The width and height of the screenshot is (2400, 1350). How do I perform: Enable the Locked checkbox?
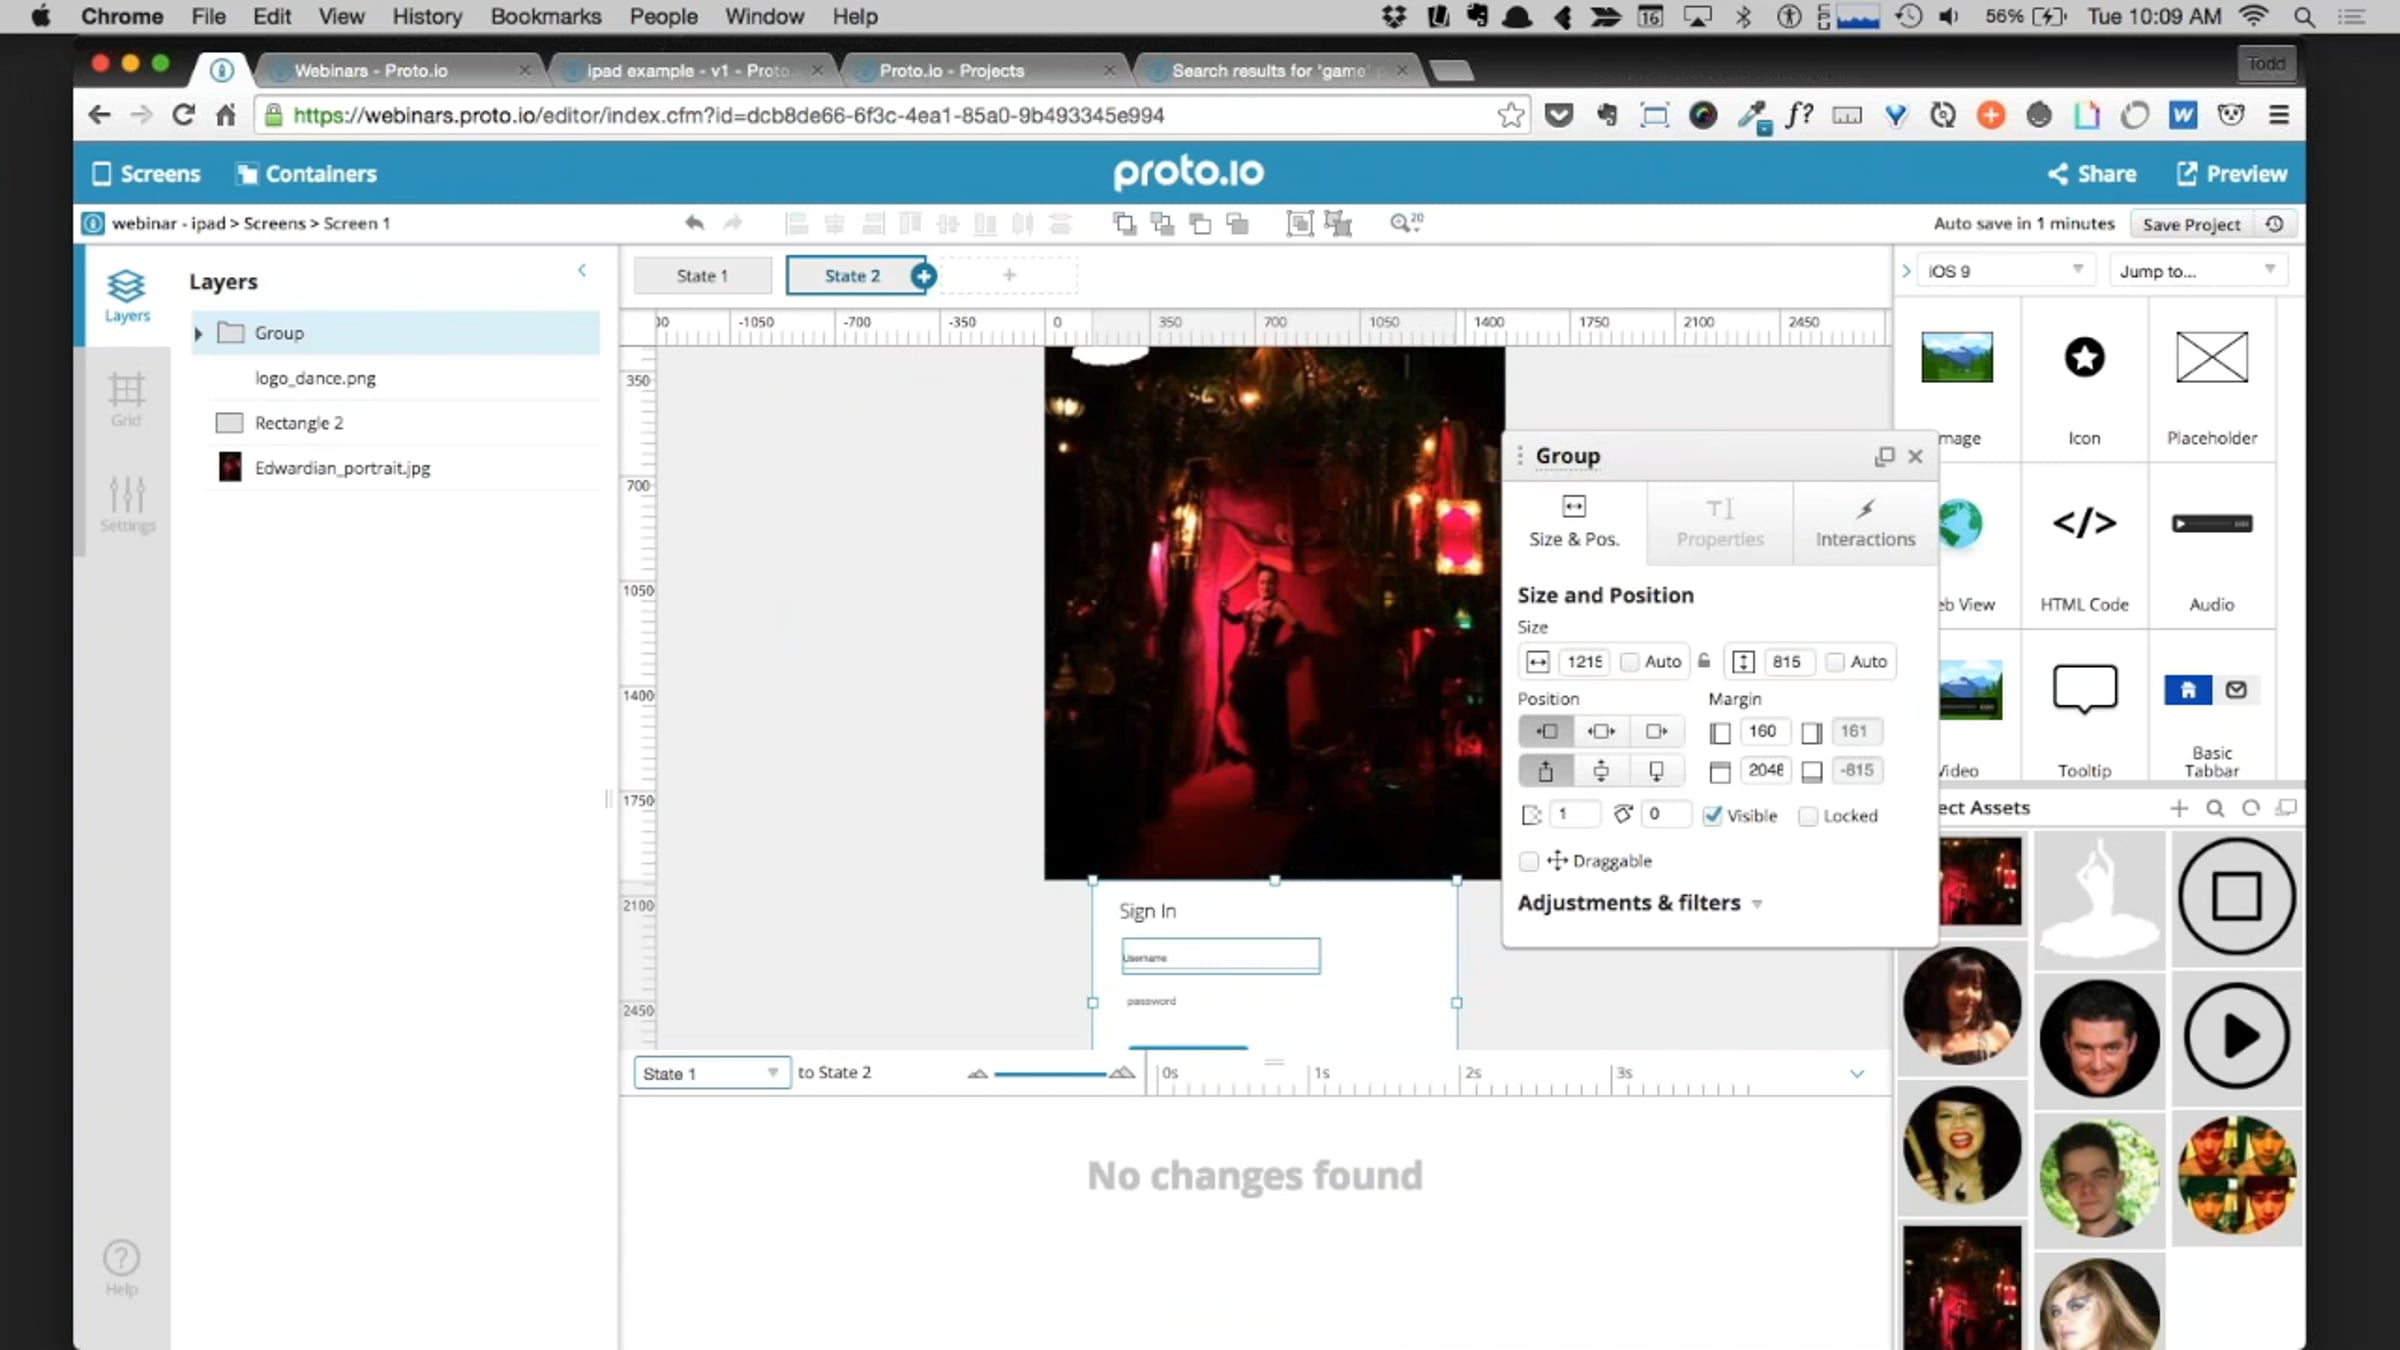tap(1808, 816)
